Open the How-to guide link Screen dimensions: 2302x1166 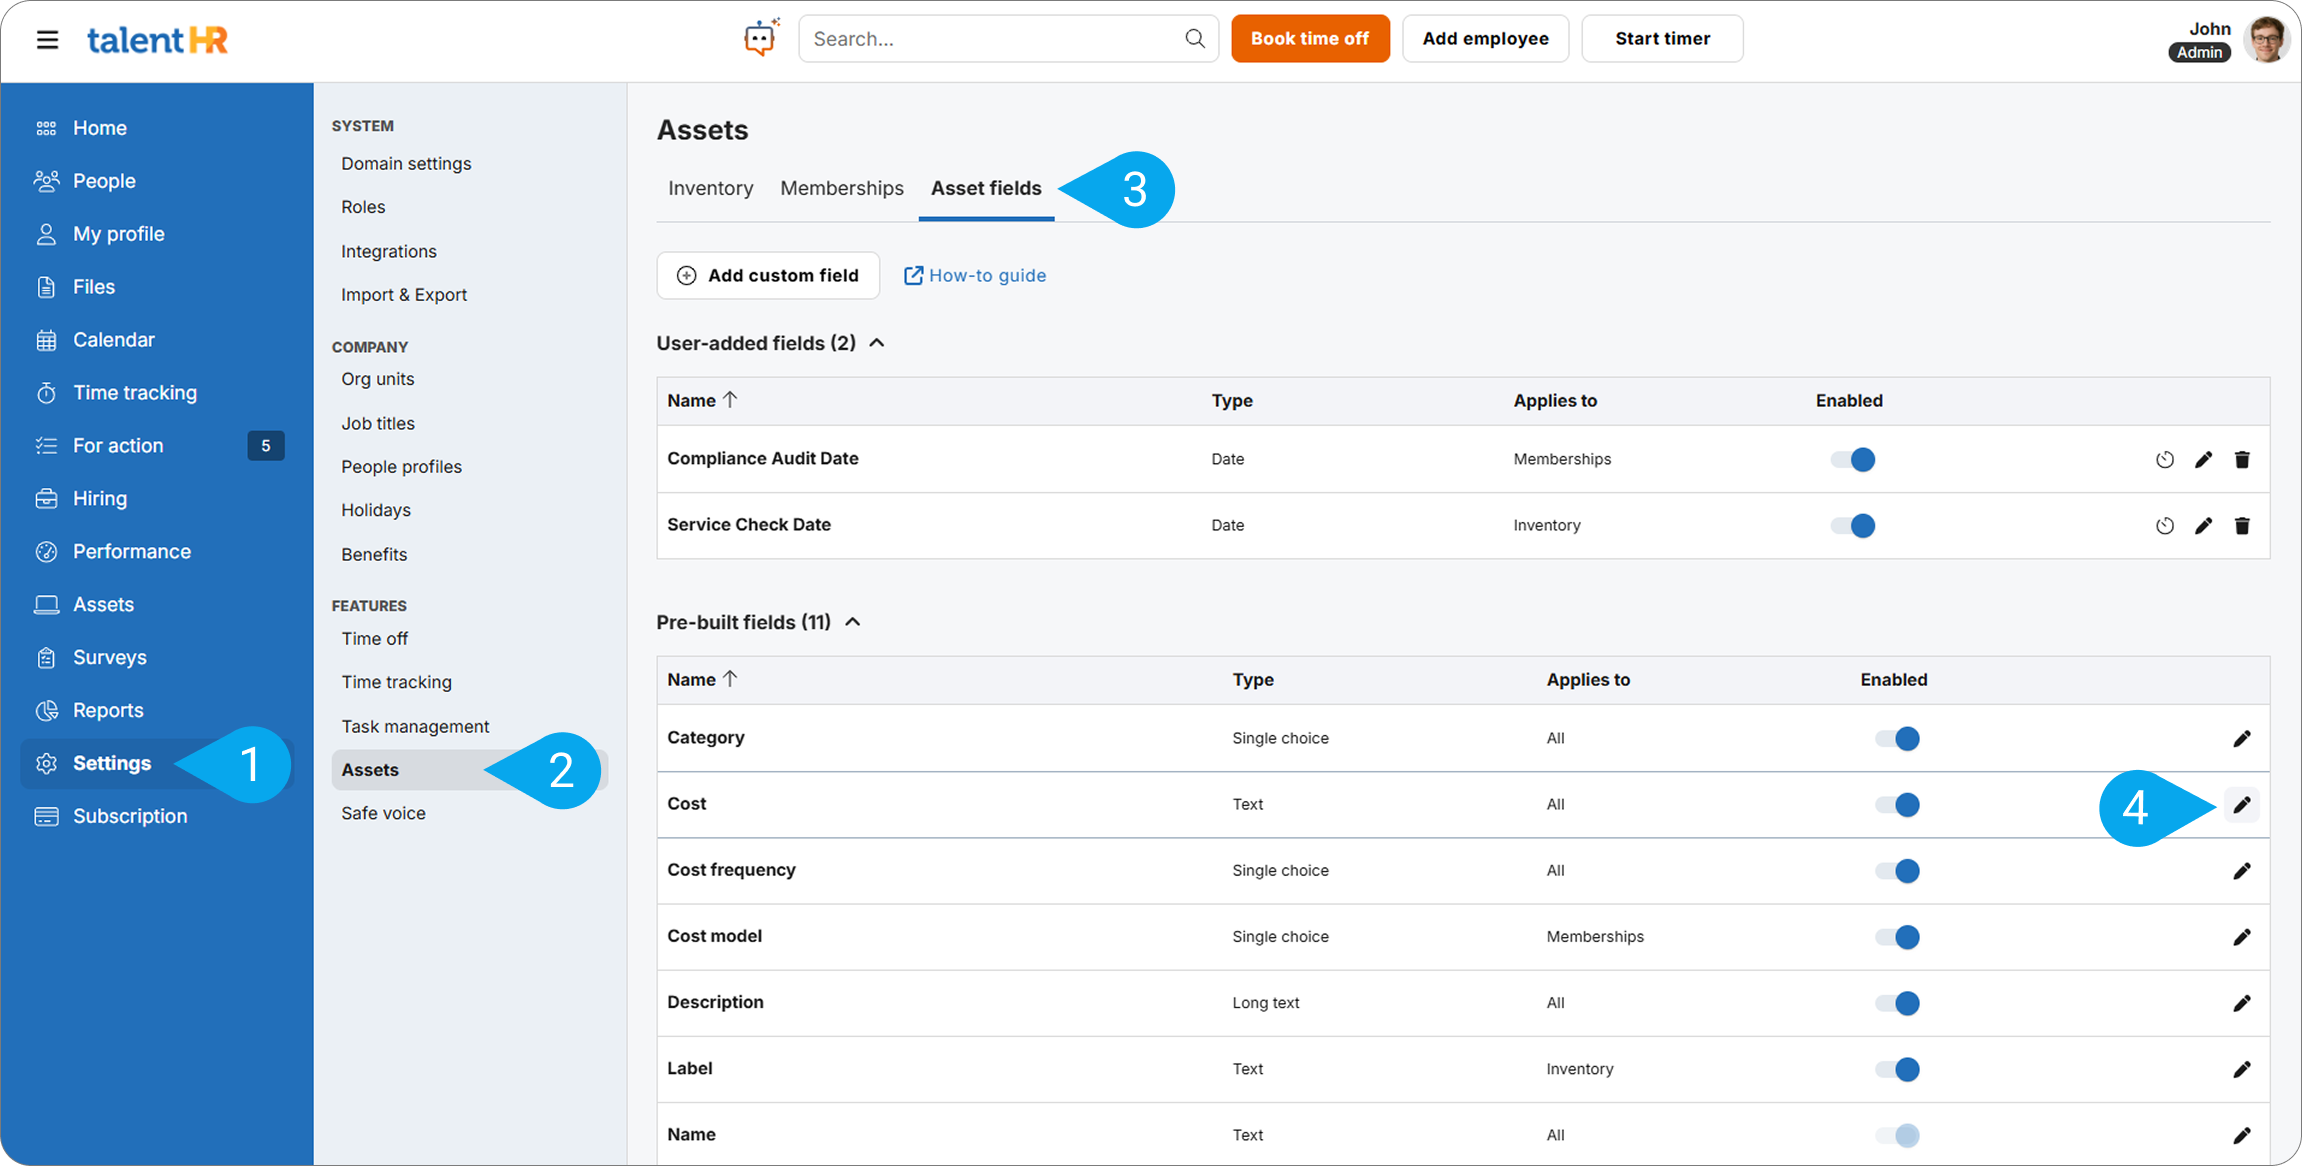tap(975, 275)
